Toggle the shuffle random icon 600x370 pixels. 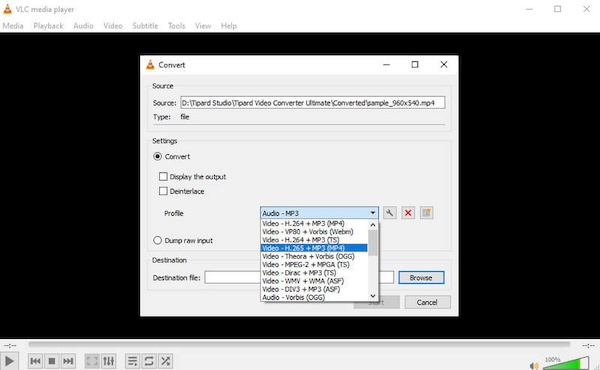(165, 361)
